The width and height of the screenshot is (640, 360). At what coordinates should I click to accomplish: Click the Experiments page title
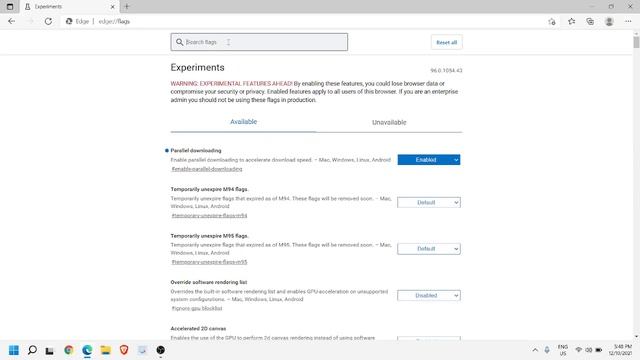point(198,68)
